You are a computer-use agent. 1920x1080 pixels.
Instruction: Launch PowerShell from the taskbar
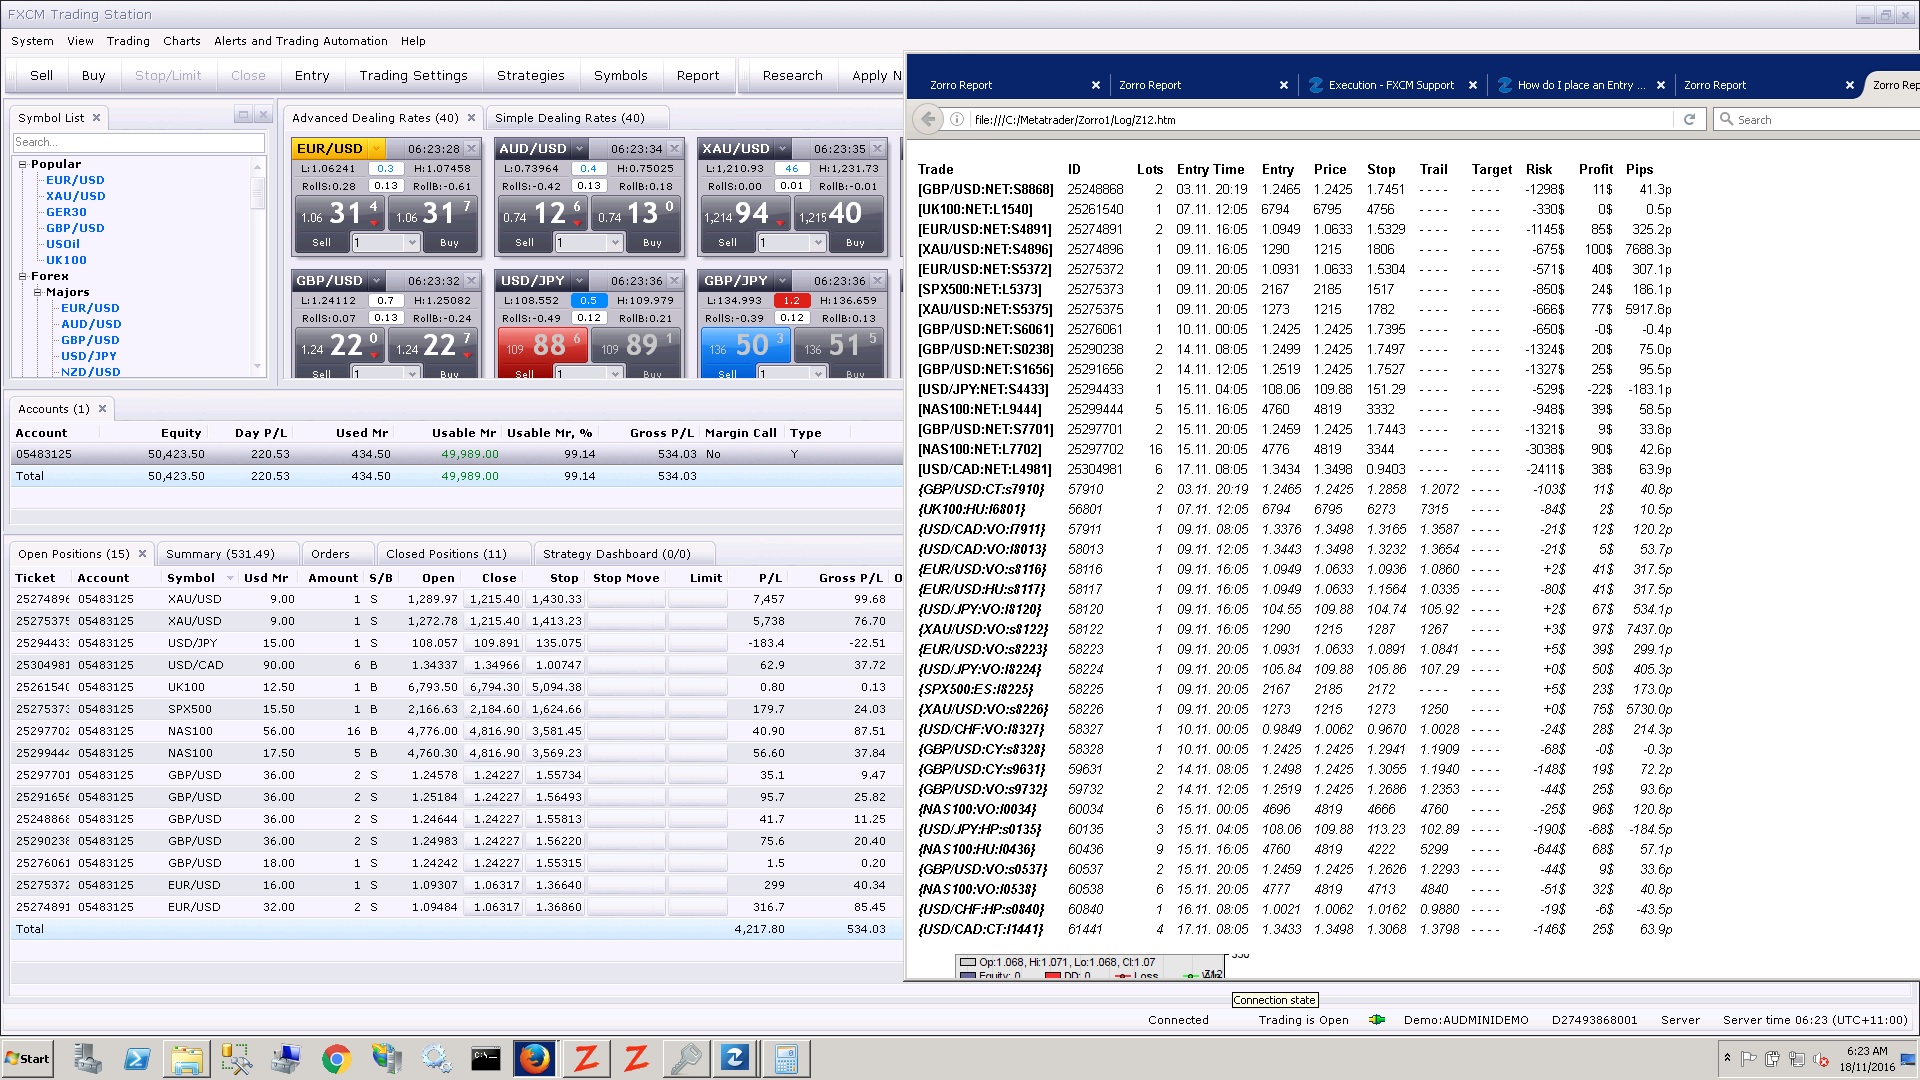137,1058
